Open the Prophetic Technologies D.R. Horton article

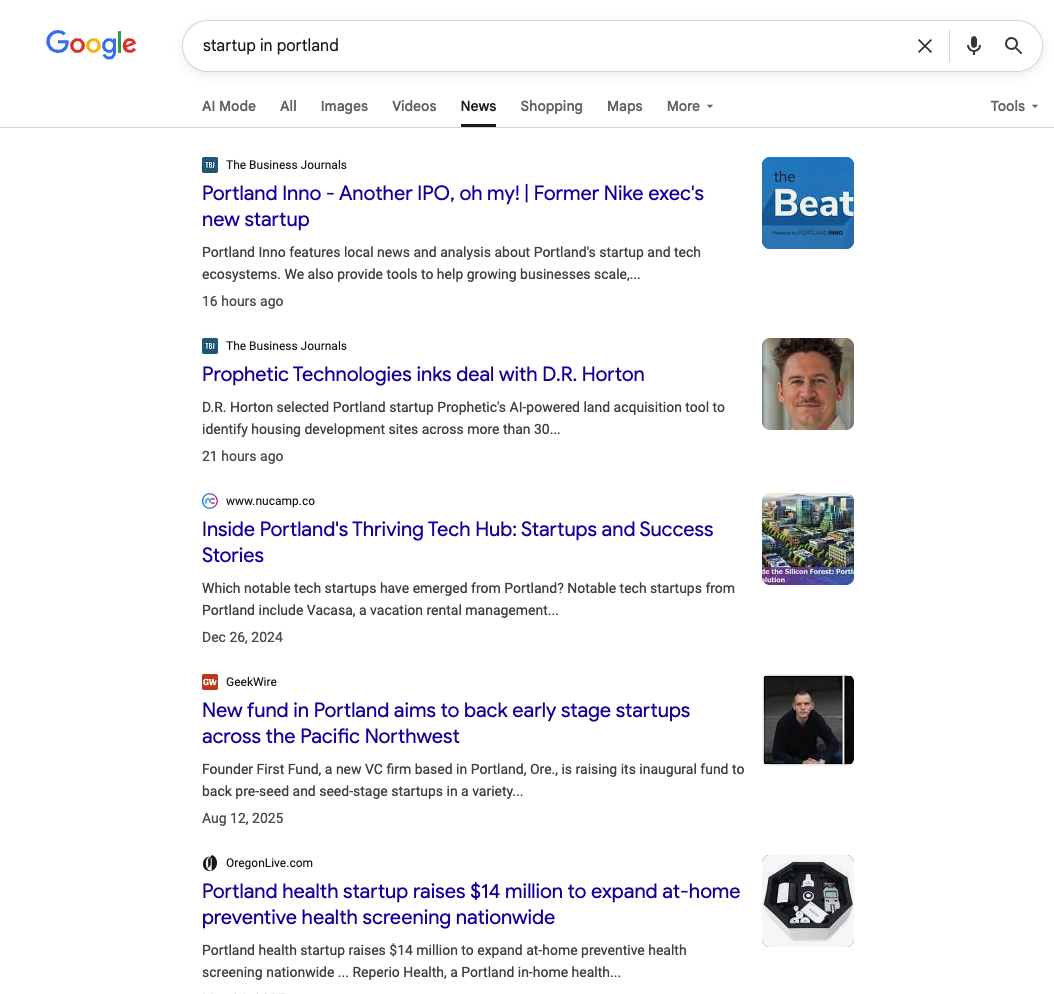(x=422, y=374)
